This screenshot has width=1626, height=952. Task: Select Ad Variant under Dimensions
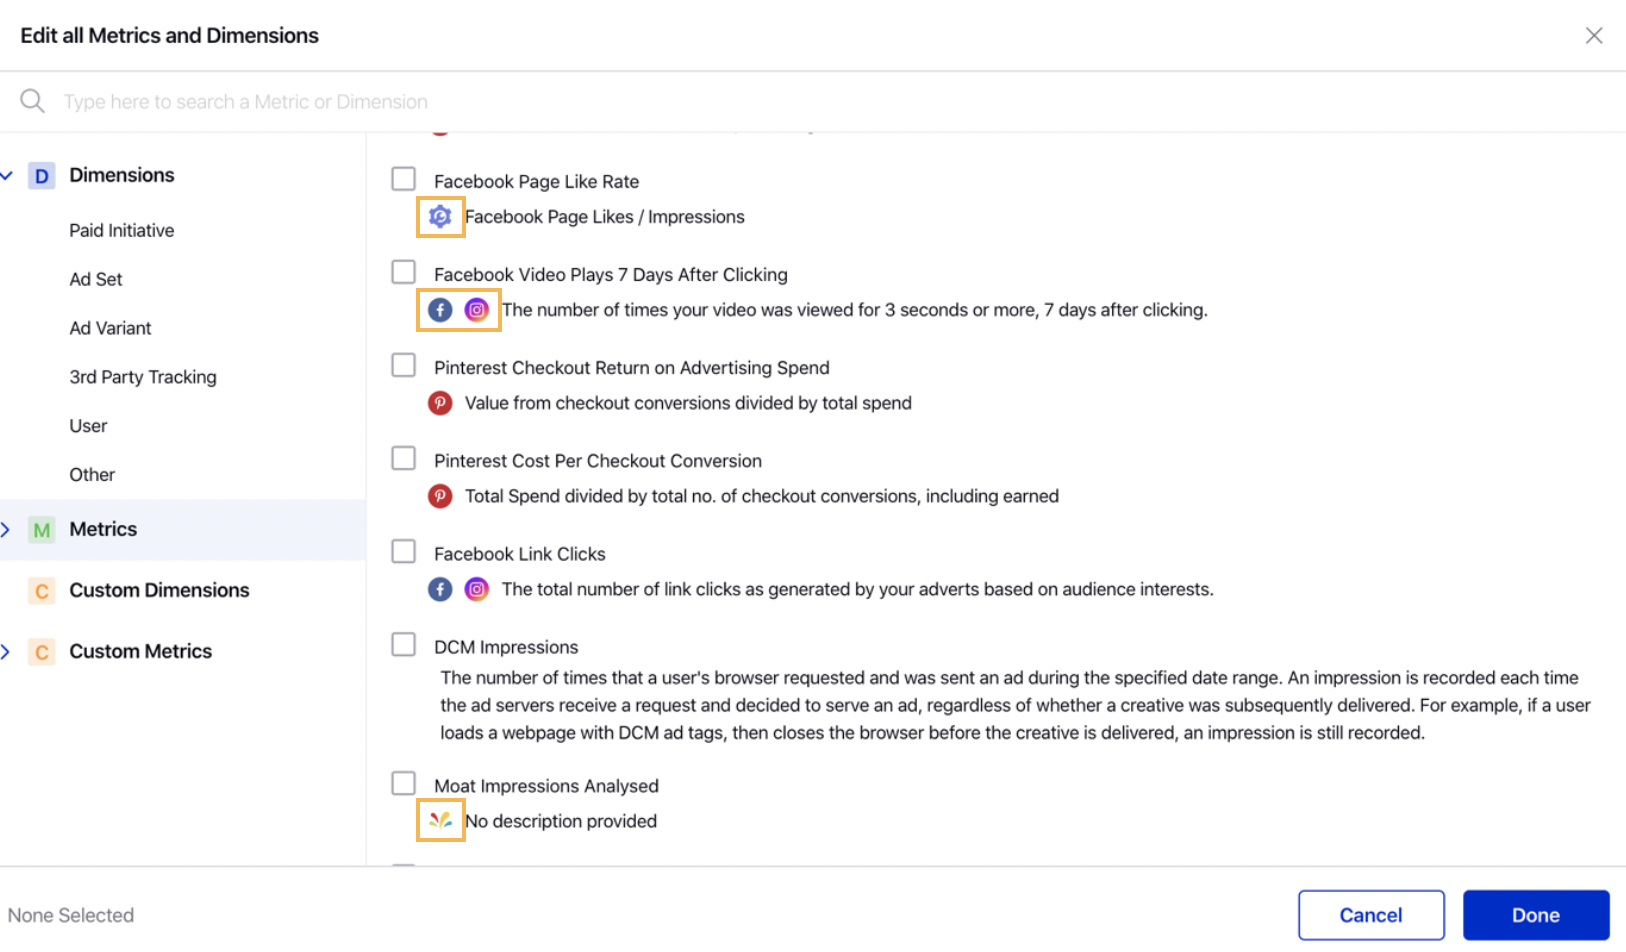110,328
